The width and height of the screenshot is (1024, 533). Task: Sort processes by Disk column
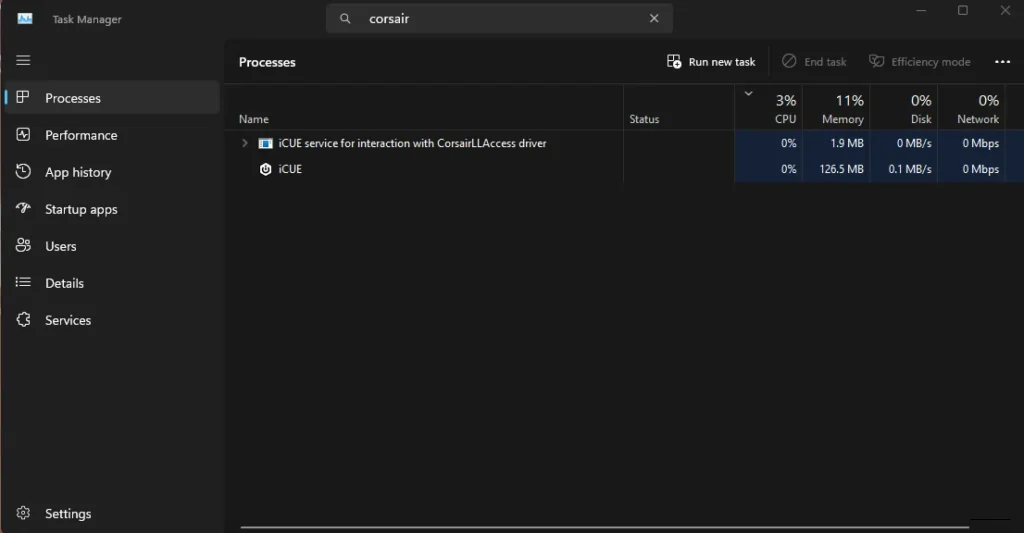[x=904, y=108]
